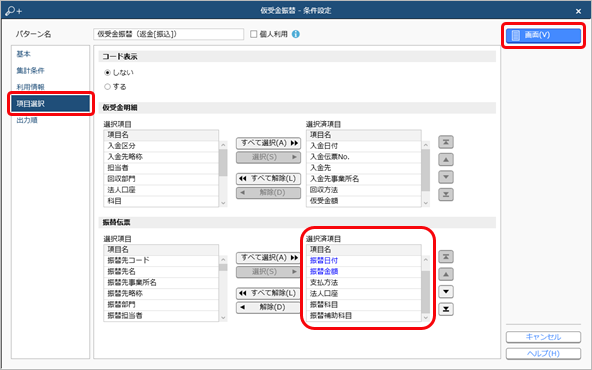Screen dimensions: 592x370
Task: Select 法人口座 in 振替伝票 選択済項目
Action: [x=364, y=293]
